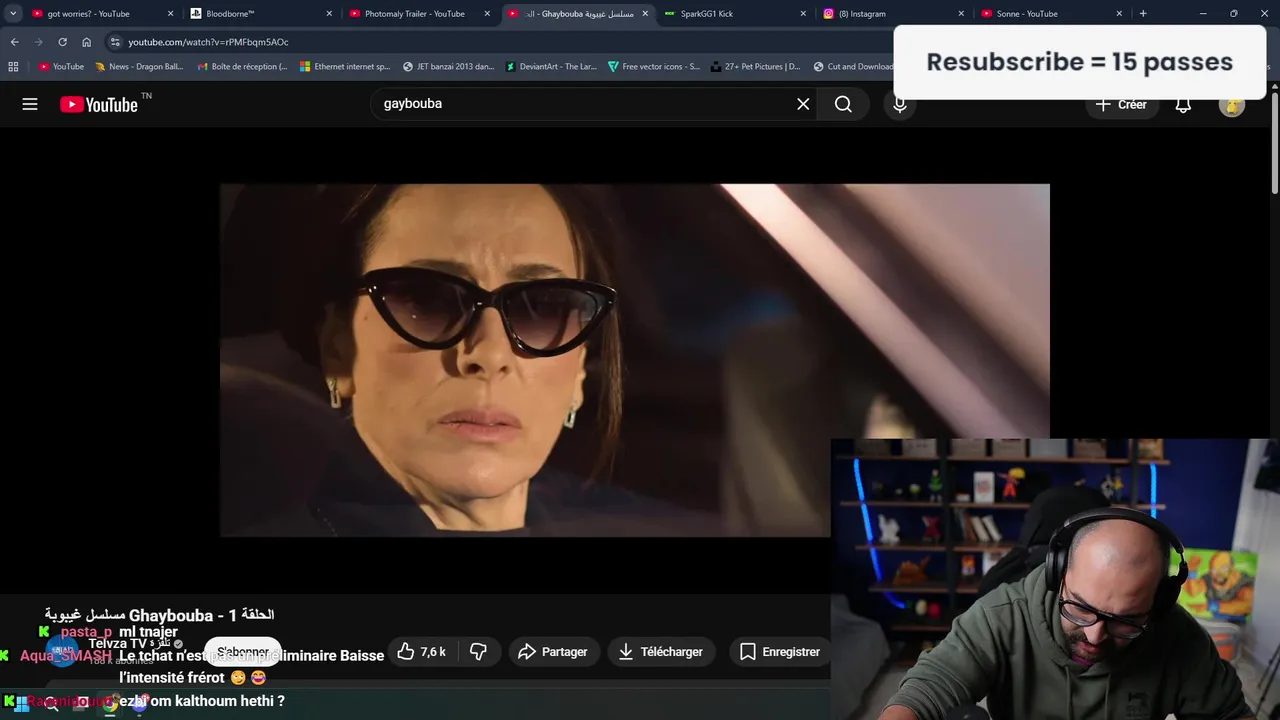Viewport: 1280px width, 720px height.
Task: Save the video via Enregistrer
Action: 779,652
